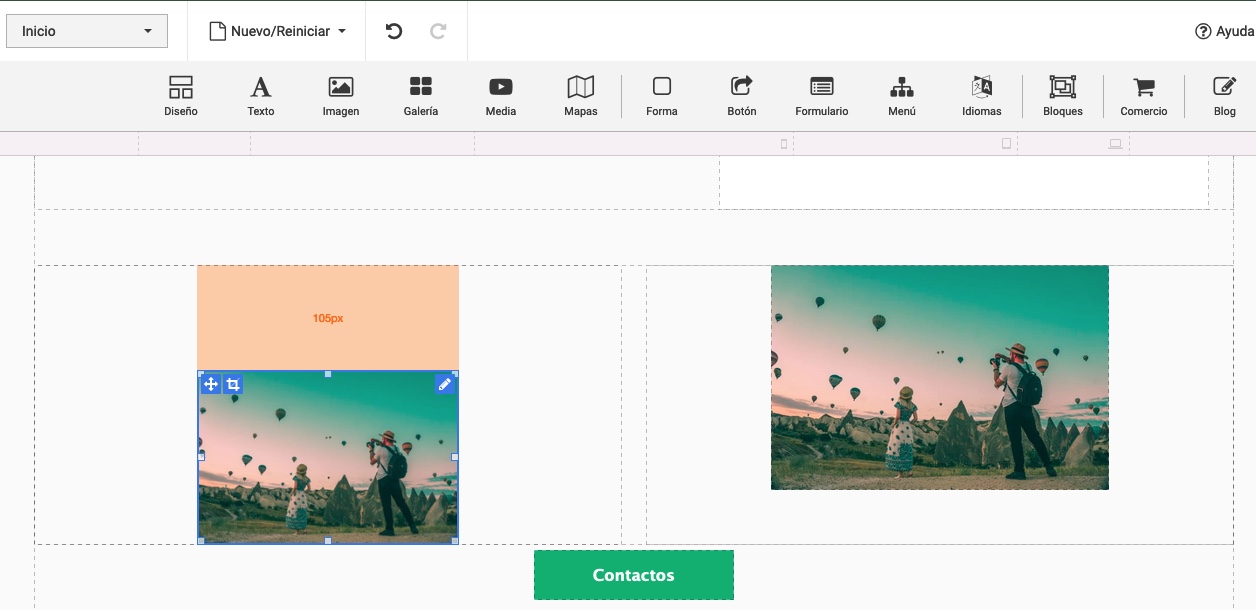
Task: Add a Botón element
Action: click(x=741, y=96)
